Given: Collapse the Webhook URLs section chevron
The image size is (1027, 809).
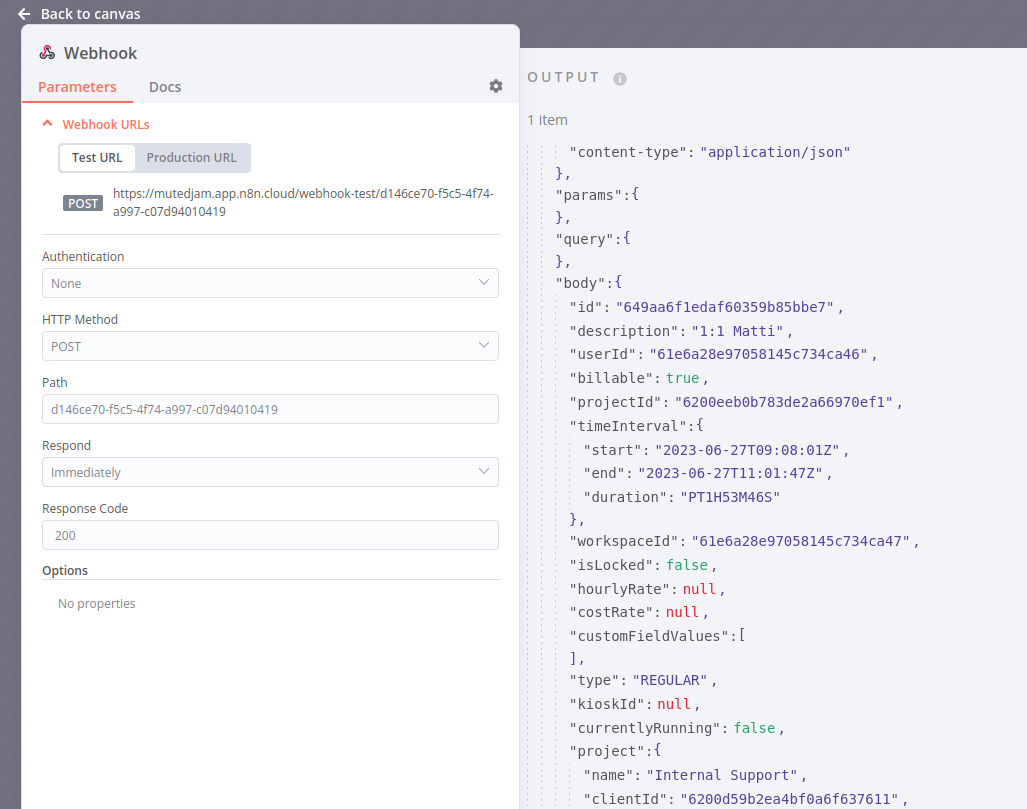Looking at the screenshot, I should point(46,124).
